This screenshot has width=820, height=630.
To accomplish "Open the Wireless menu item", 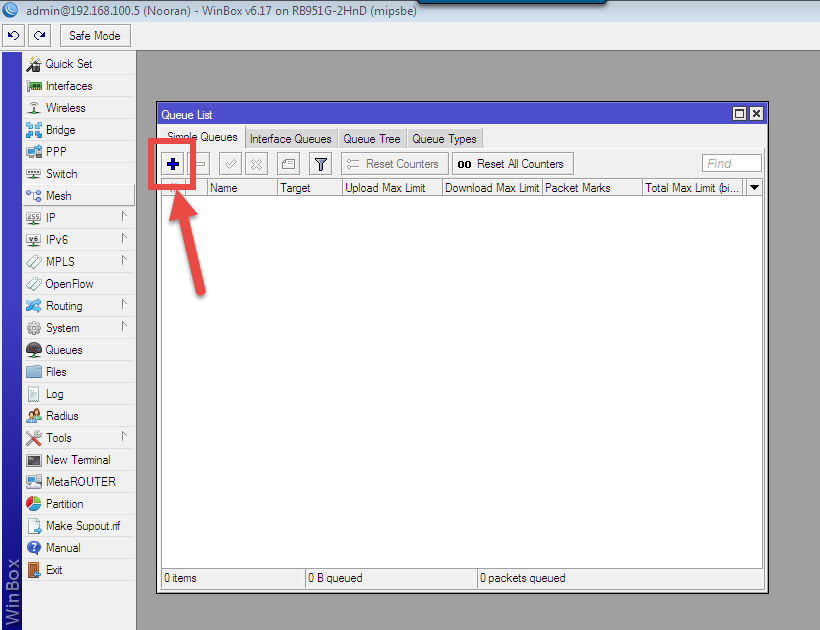I will (65, 108).
